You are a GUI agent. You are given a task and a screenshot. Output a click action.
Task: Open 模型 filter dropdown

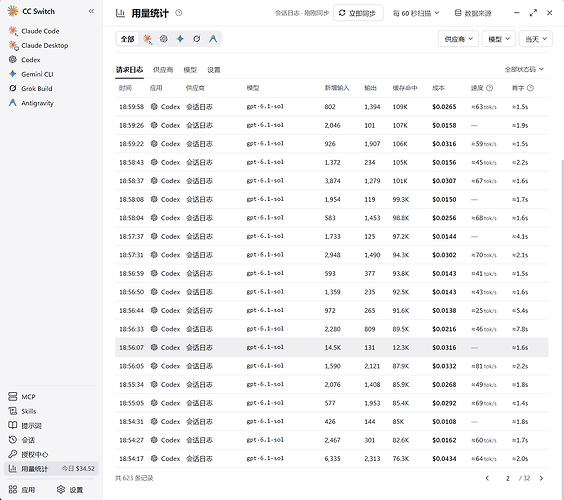[x=499, y=39]
